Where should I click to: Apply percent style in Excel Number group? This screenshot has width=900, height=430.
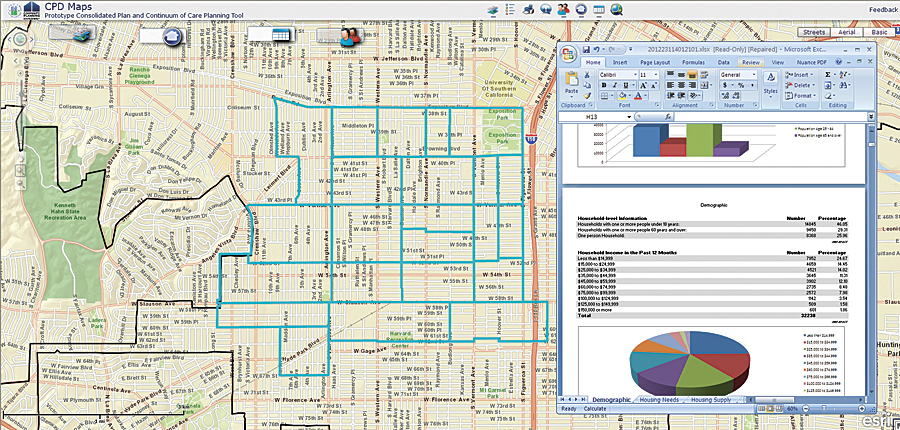pyautogui.click(x=741, y=85)
